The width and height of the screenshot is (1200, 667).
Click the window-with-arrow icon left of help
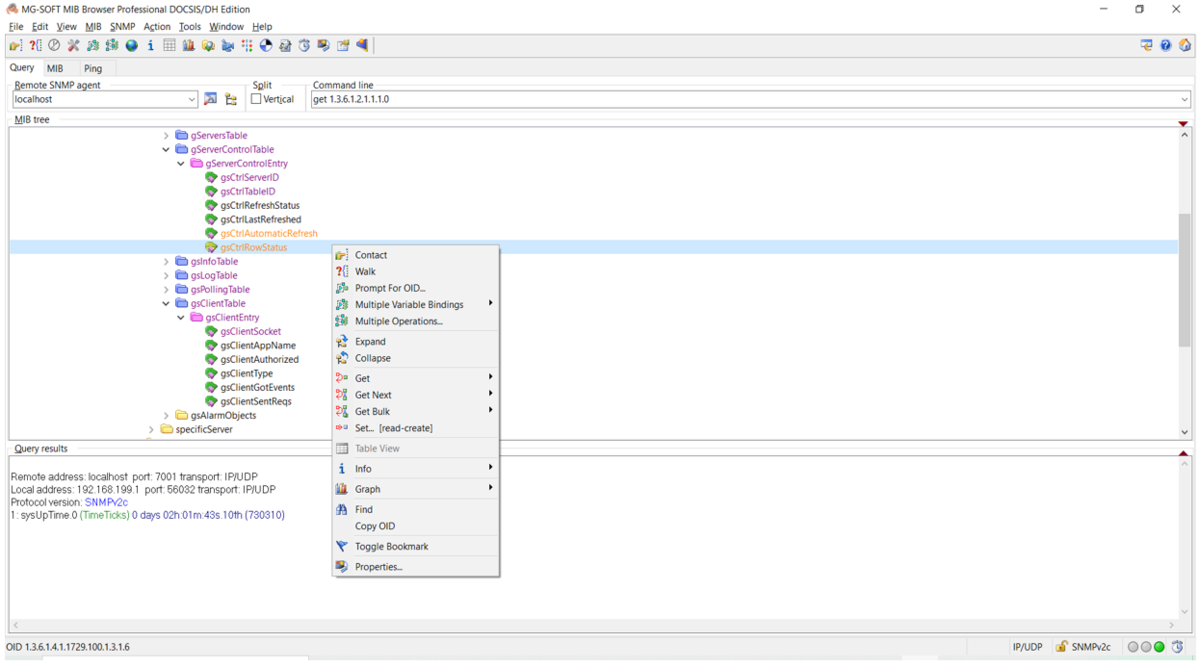click(x=1146, y=45)
